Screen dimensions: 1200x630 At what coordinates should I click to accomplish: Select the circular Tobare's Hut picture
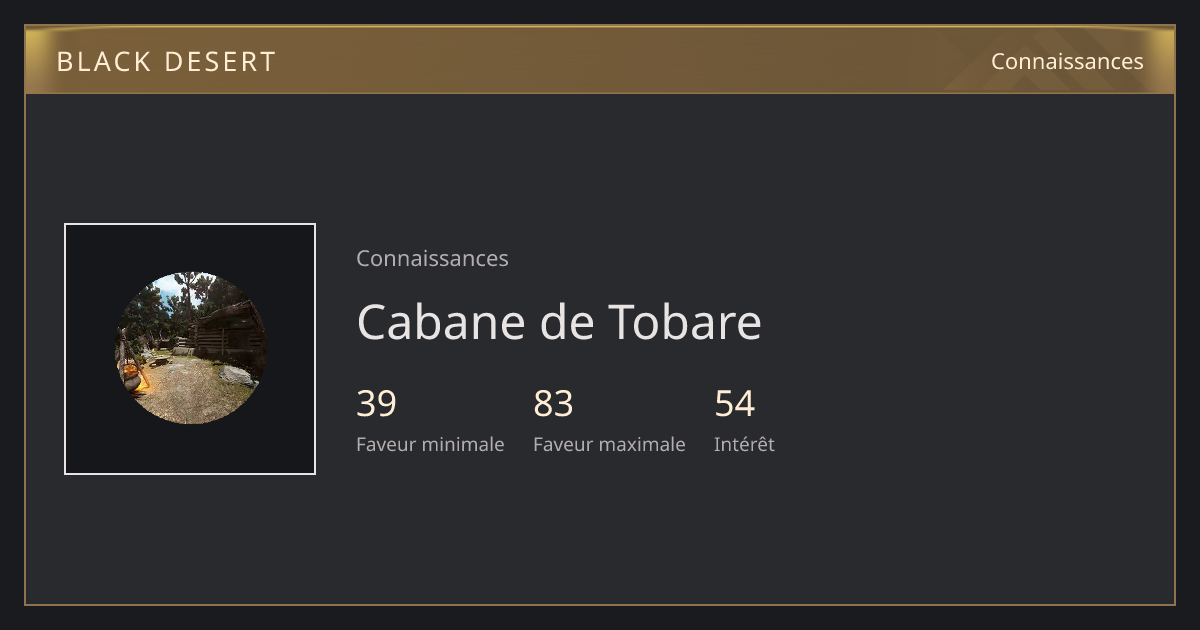(190, 348)
